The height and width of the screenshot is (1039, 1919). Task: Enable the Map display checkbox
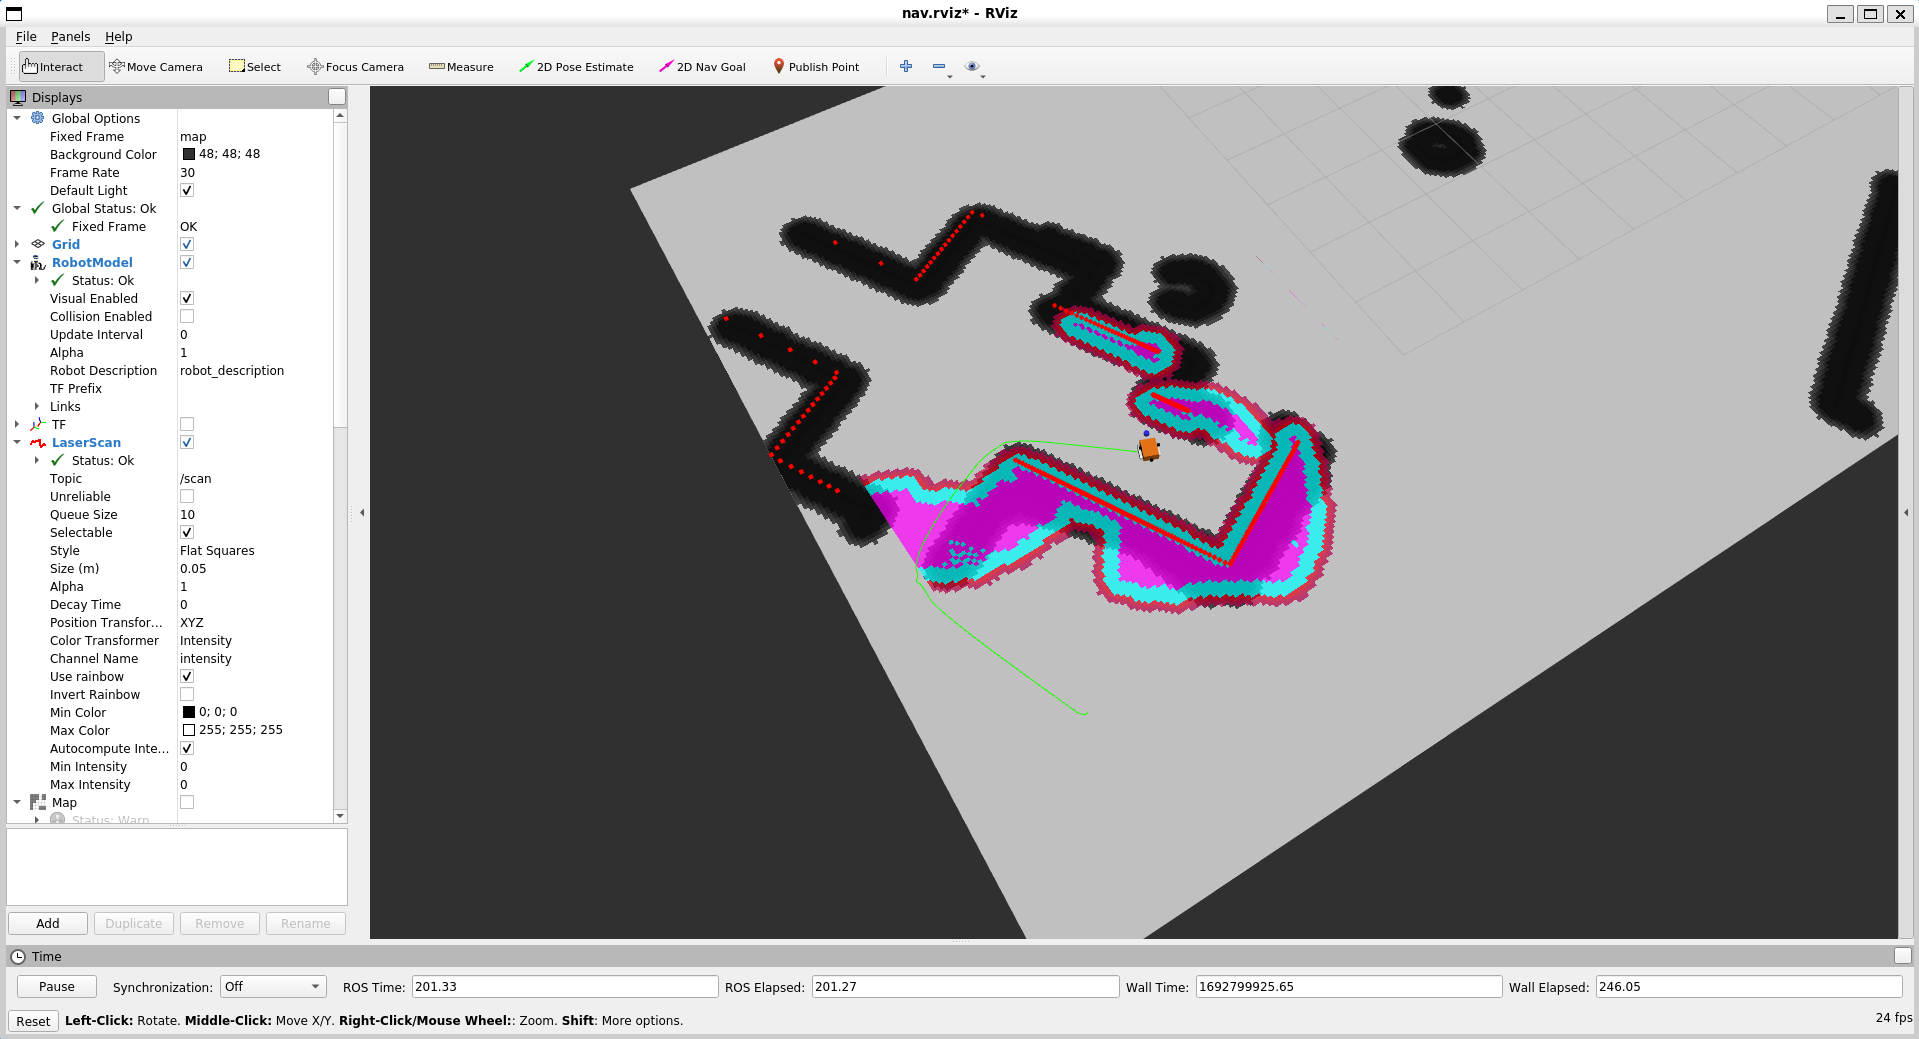tap(187, 802)
